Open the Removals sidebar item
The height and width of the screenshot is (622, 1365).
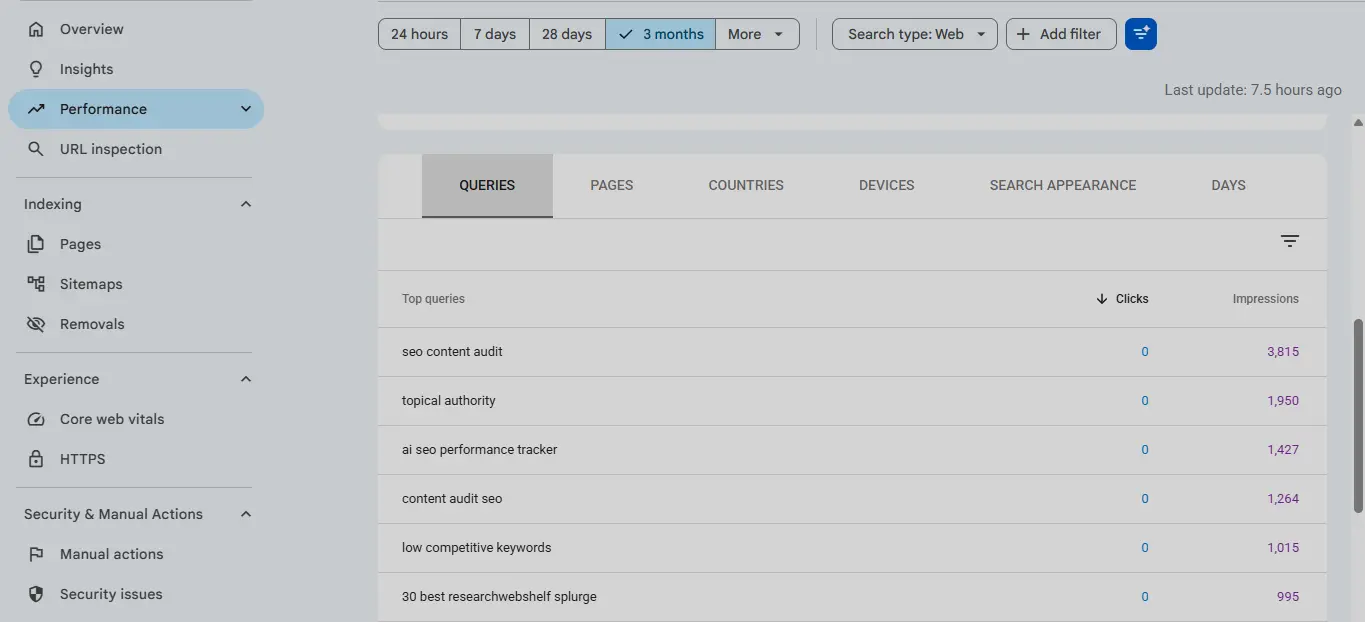(x=136, y=324)
